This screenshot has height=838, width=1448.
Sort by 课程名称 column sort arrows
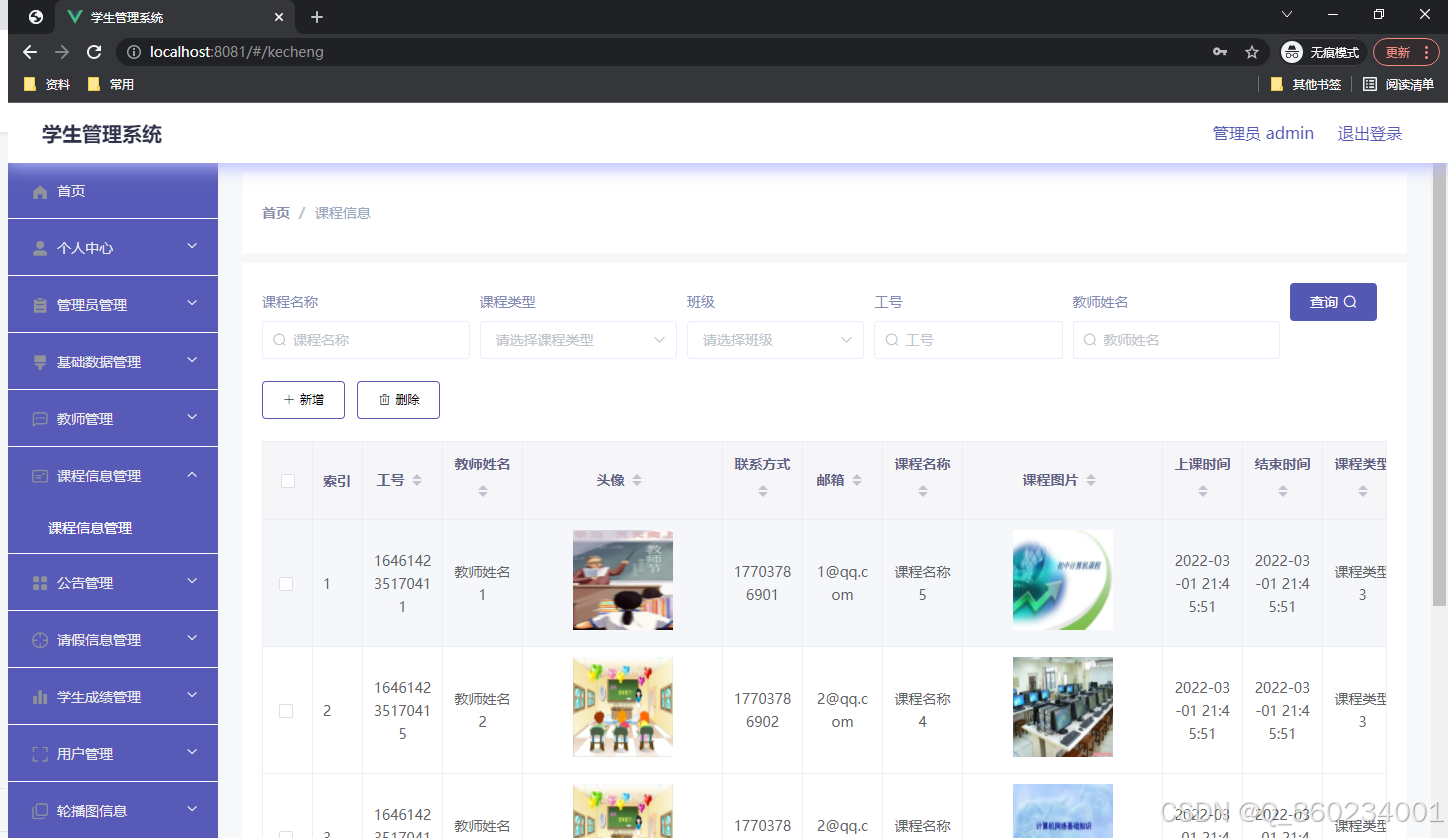tap(923, 491)
